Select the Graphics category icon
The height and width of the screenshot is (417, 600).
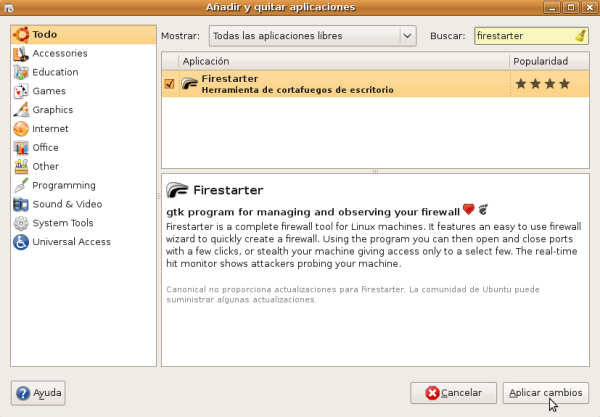(x=20, y=110)
